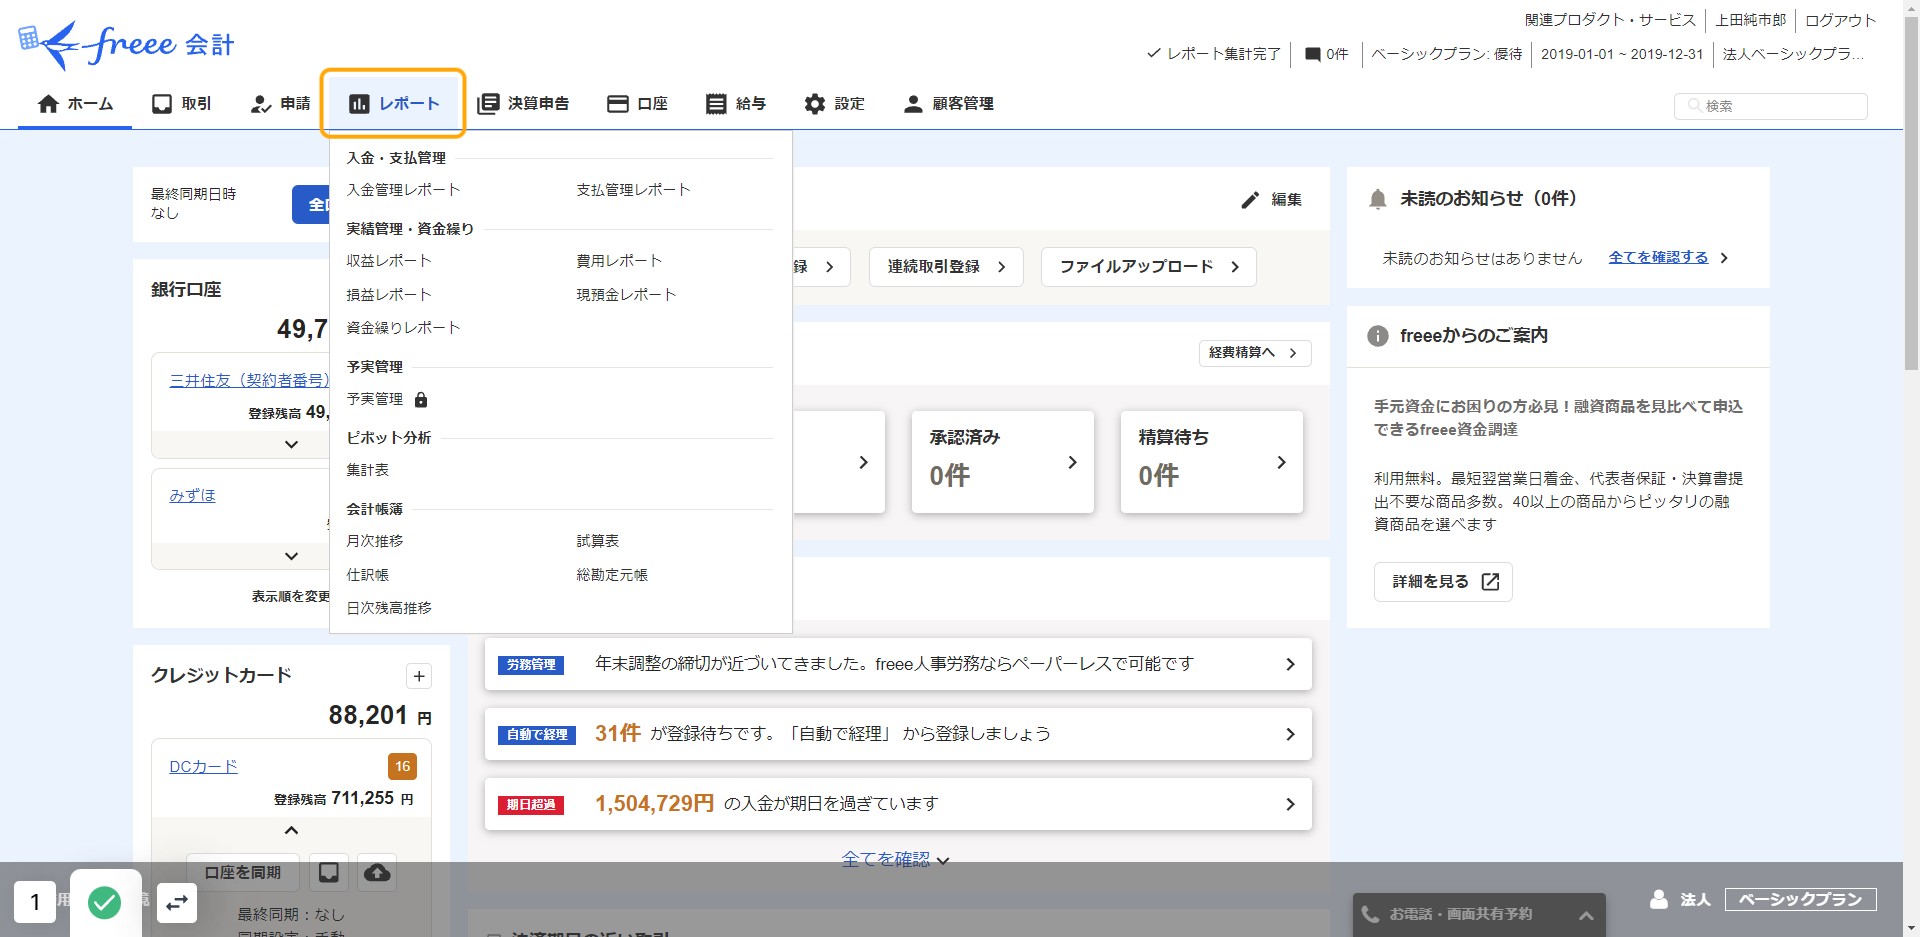Viewport: 1920px width, 937px height.
Task: Open the 顧客管理 menu
Action: tap(948, 104)
